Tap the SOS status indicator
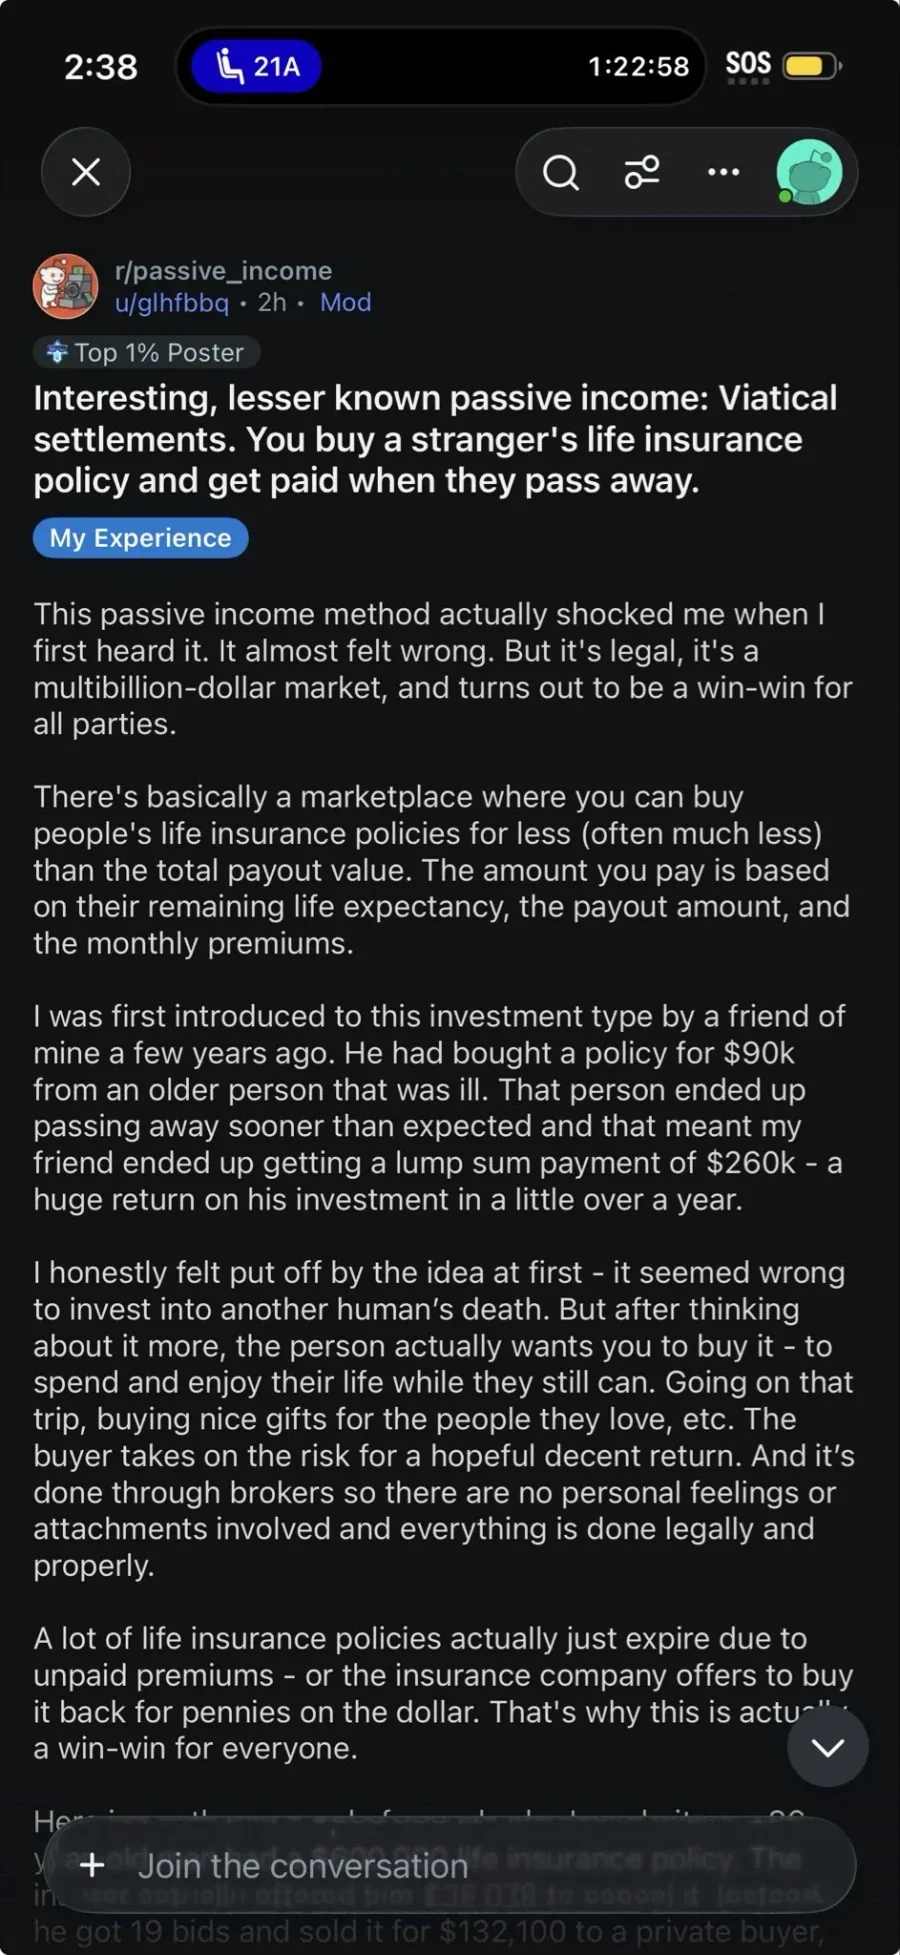Screen dimensions: 900x1955 click(748, 65)
